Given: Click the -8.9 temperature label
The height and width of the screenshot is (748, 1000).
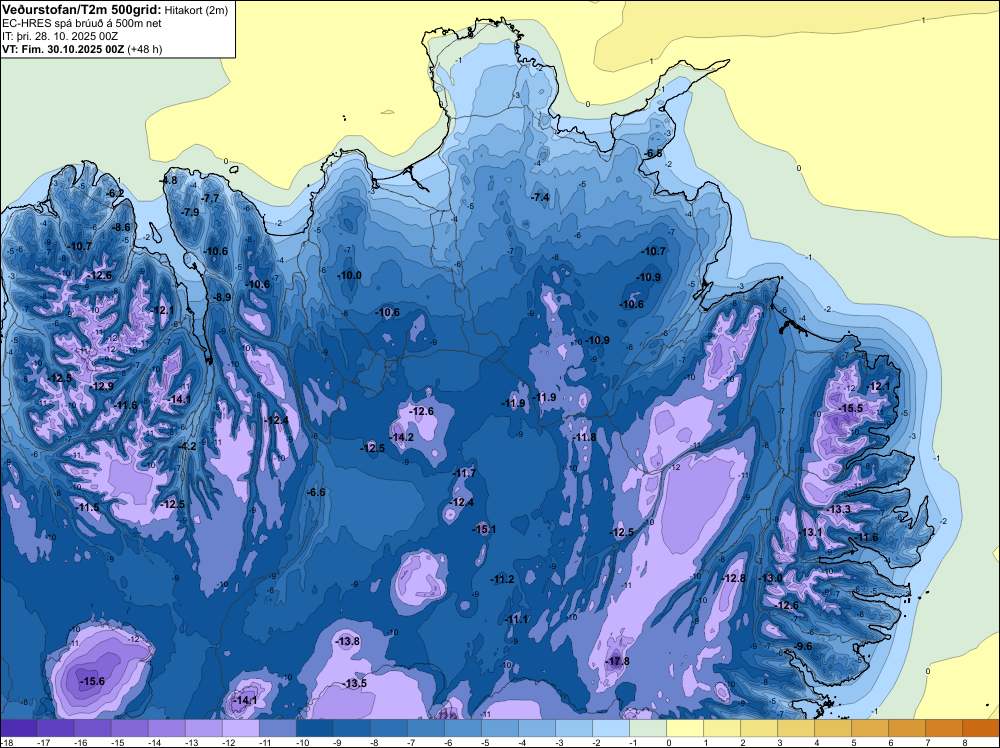Looking at the screenshot, I should 221,297.
